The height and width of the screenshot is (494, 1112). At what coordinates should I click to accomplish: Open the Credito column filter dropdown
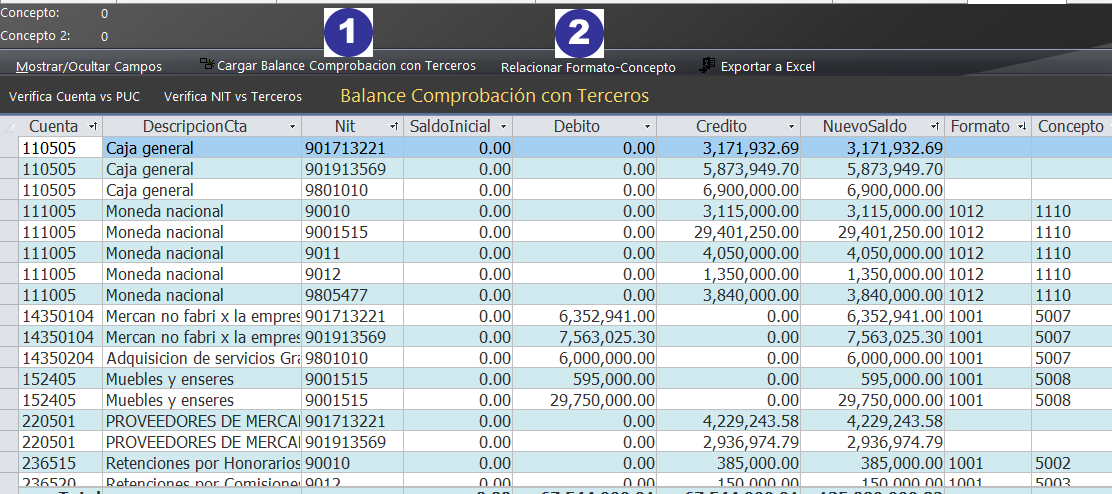coord(792,127)
